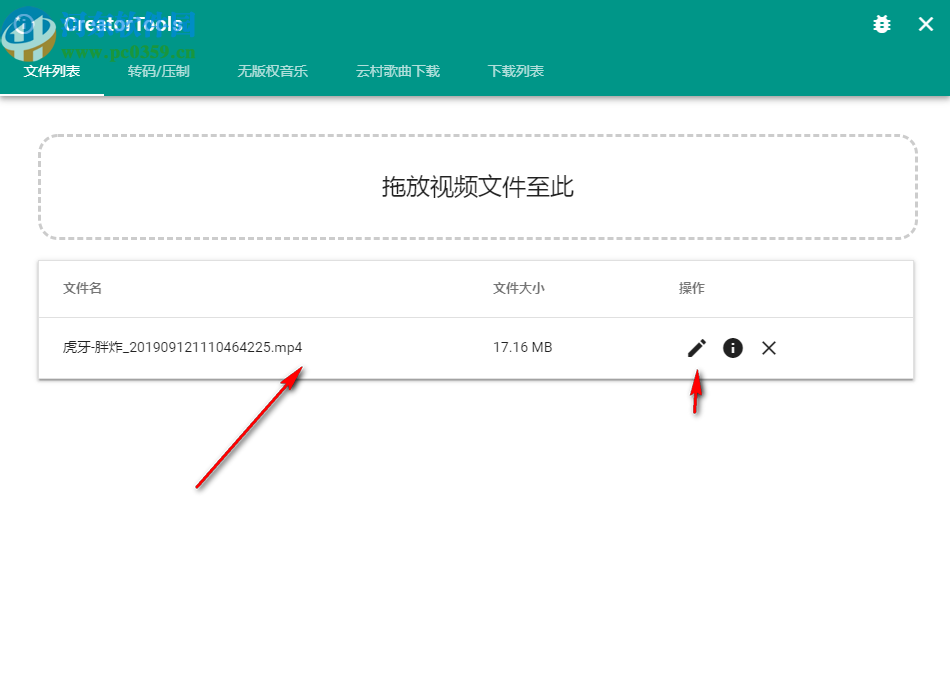Select the 文件列表 tab

pyautogui.click(x=52, y=71)
